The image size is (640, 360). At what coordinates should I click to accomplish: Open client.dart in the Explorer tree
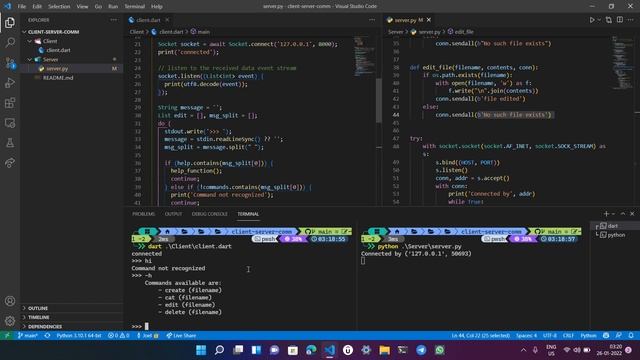pyautogui.click(x=71, y=50)
